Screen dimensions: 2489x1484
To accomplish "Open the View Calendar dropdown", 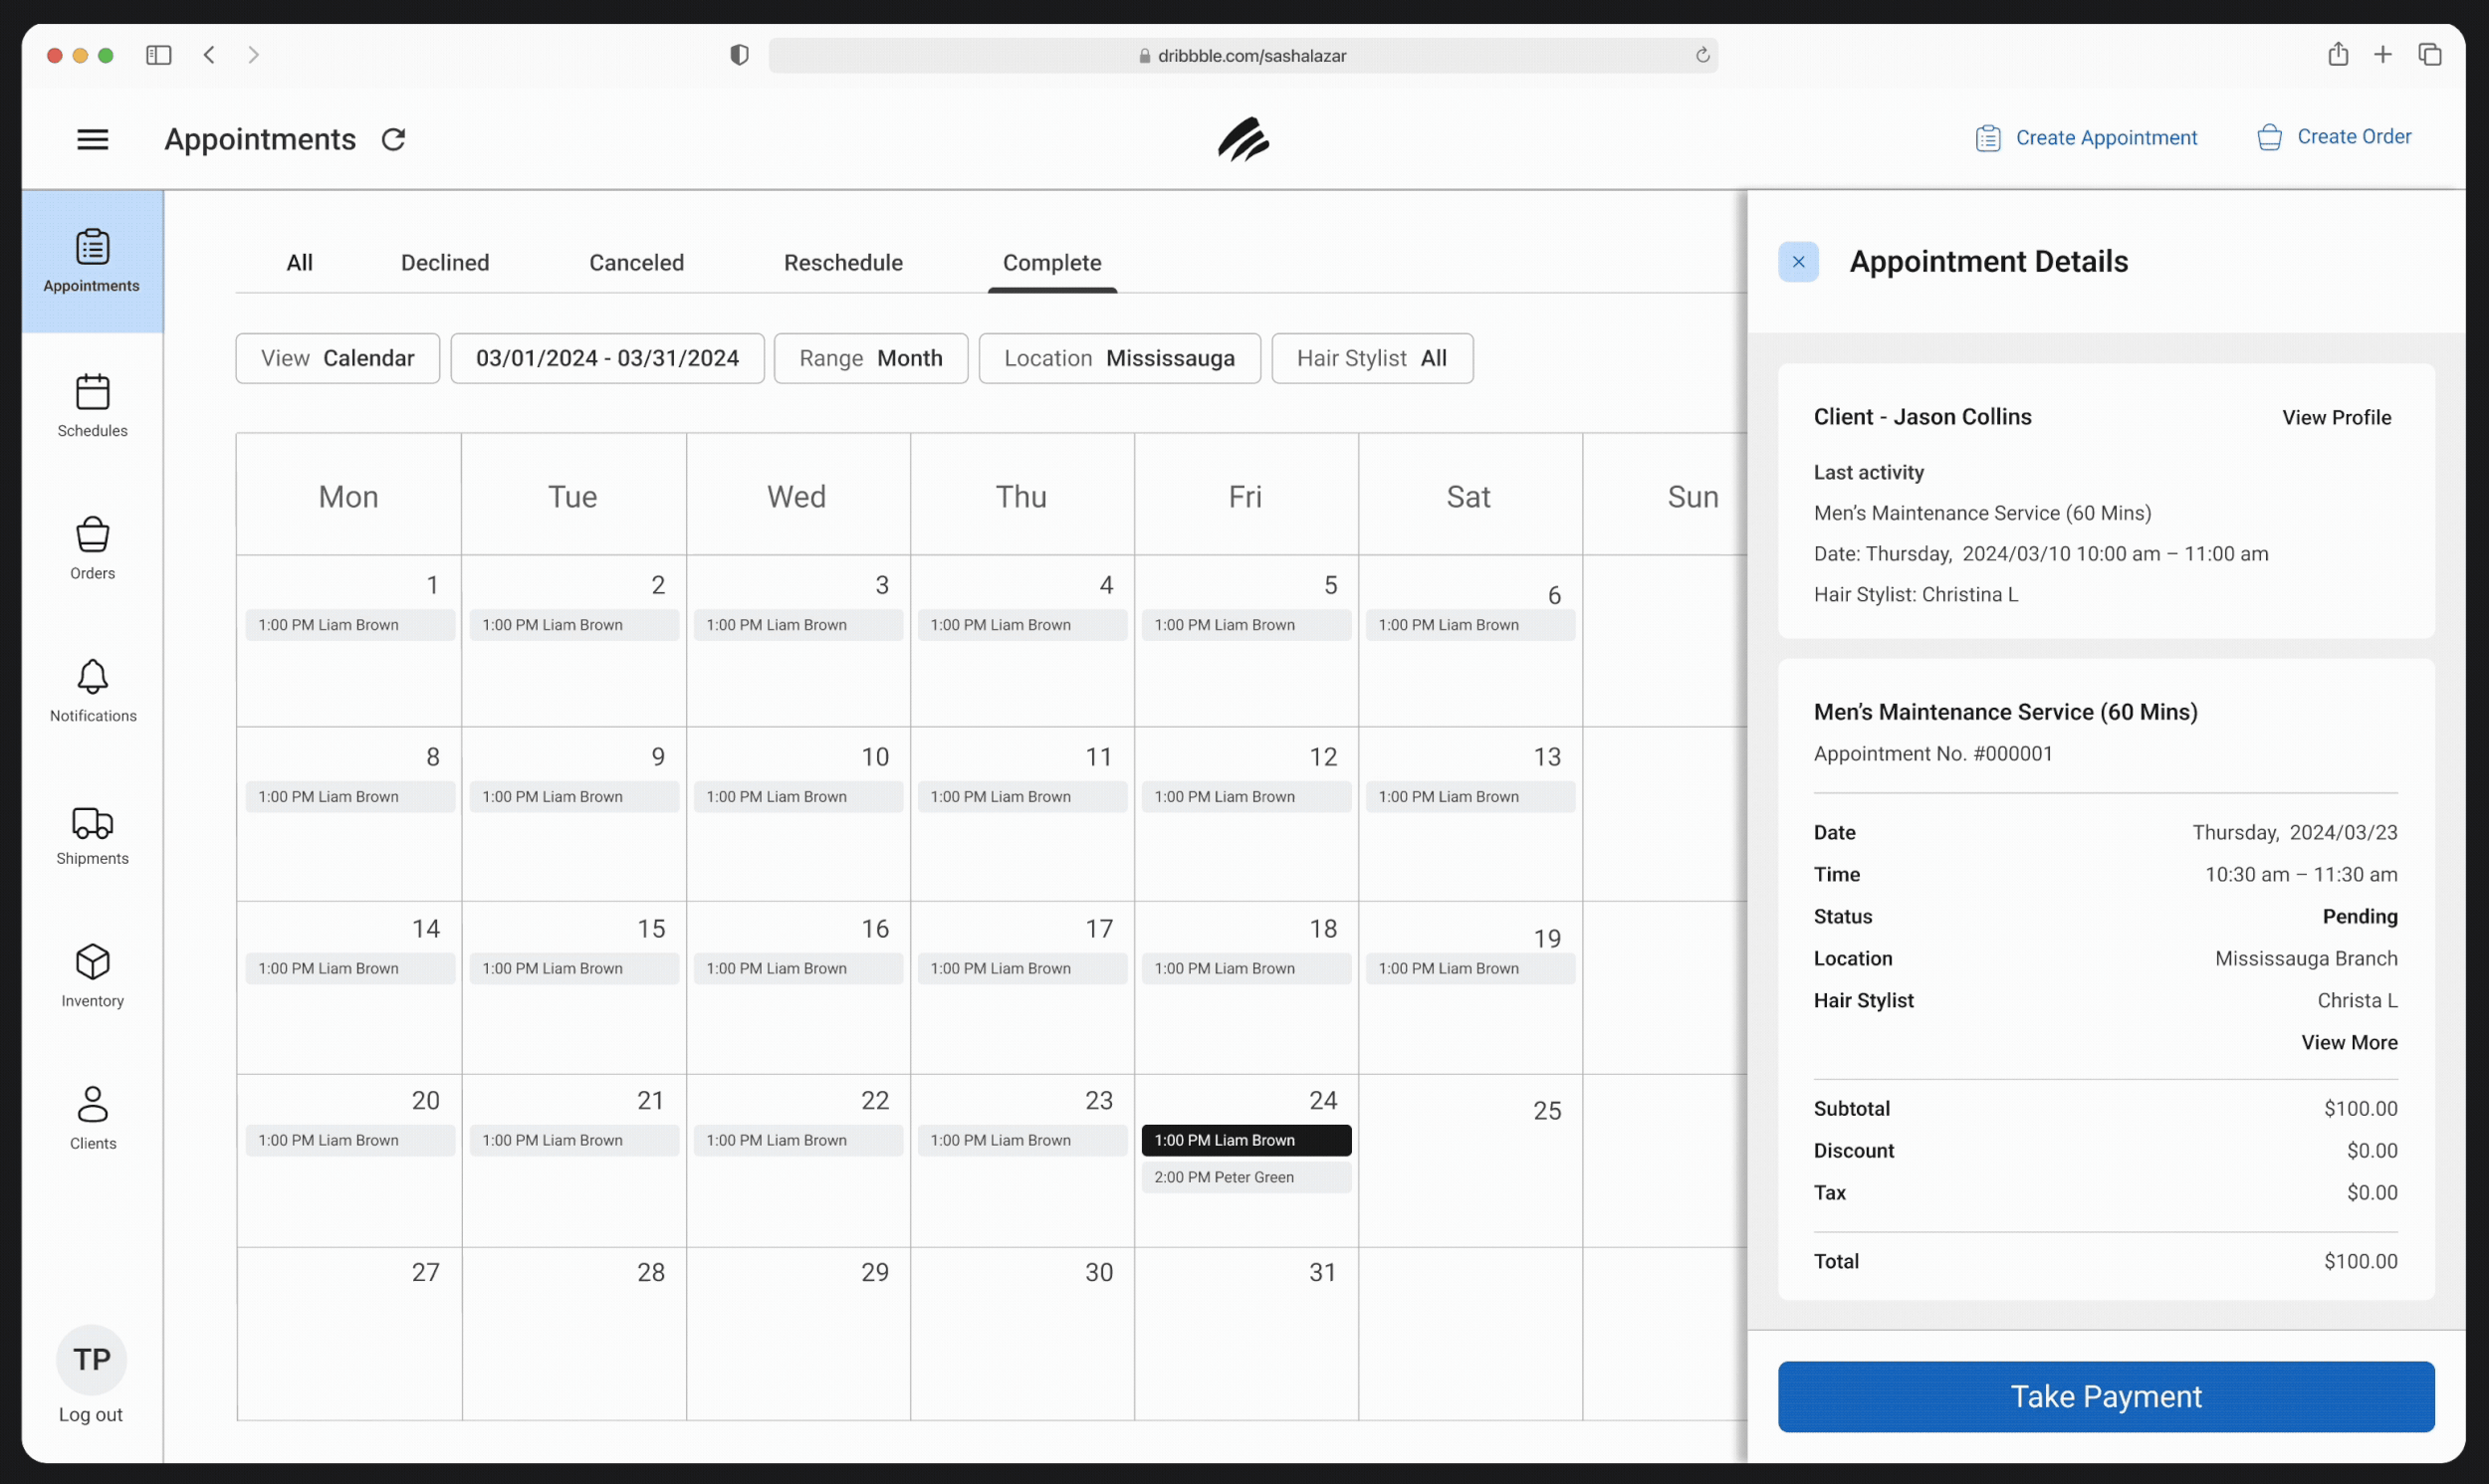I will 337,358.
